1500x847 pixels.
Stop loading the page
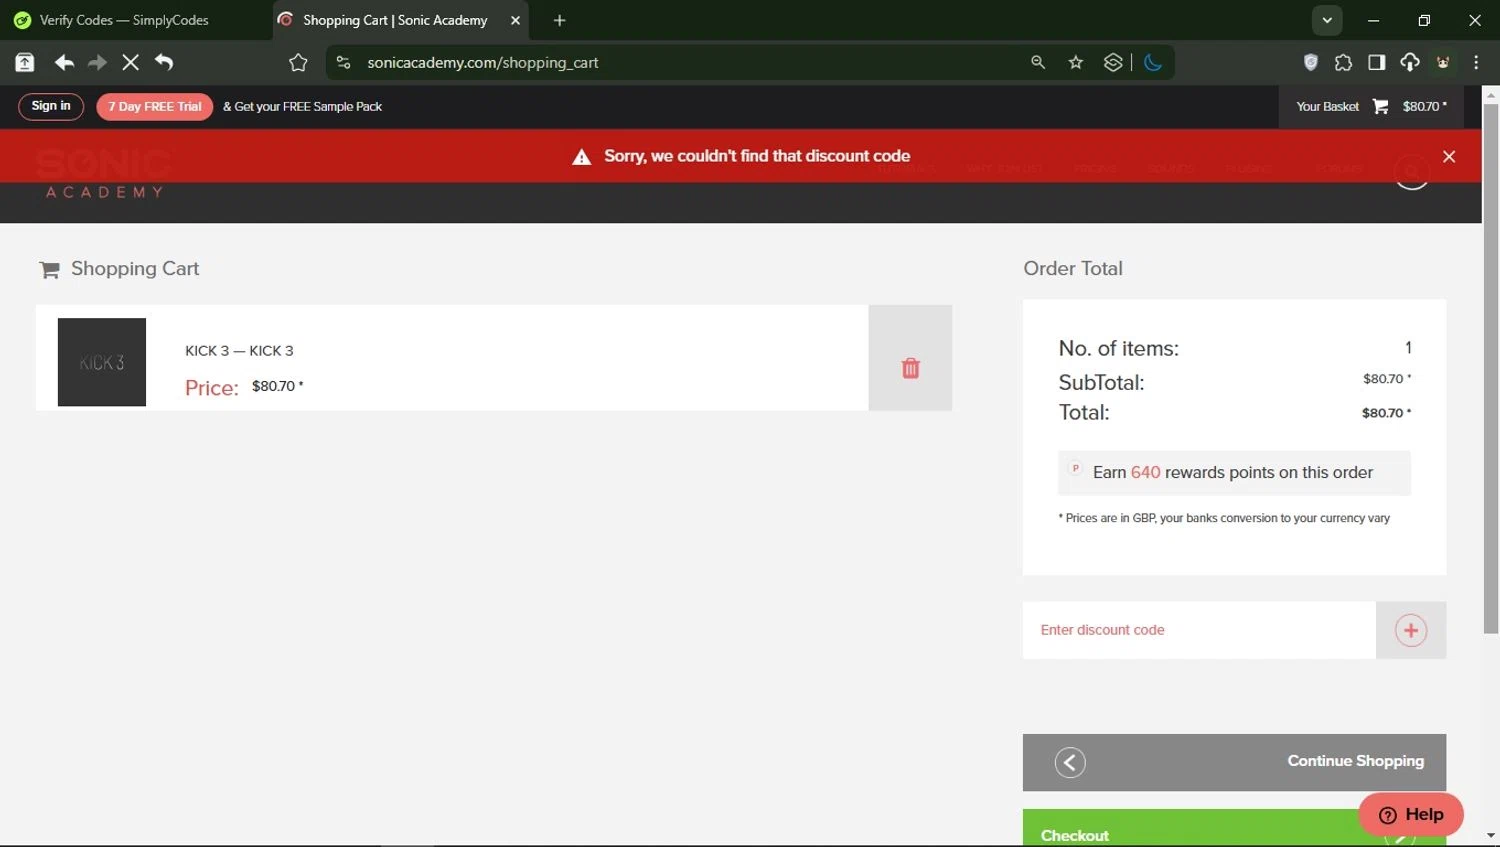[x=130, y=63]
